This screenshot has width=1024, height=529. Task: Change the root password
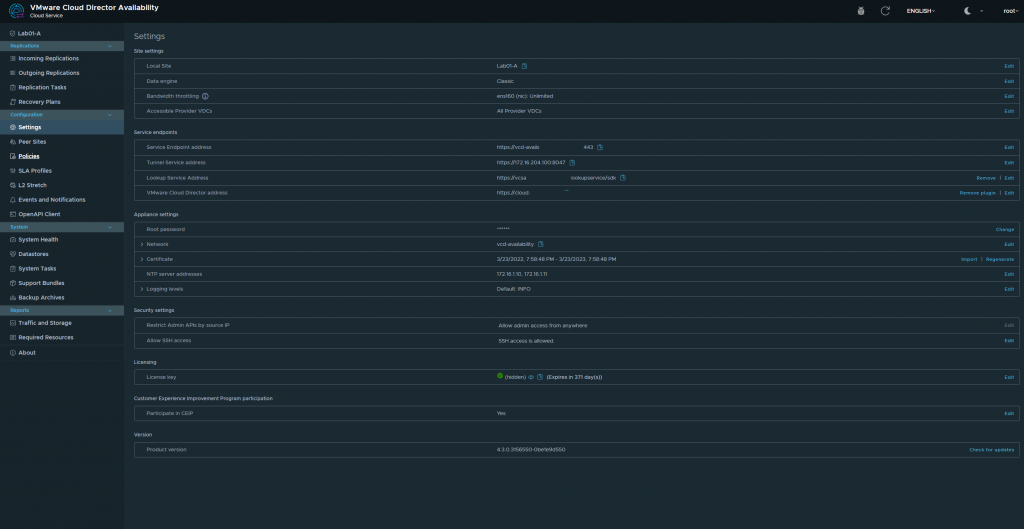point(1004,230)
